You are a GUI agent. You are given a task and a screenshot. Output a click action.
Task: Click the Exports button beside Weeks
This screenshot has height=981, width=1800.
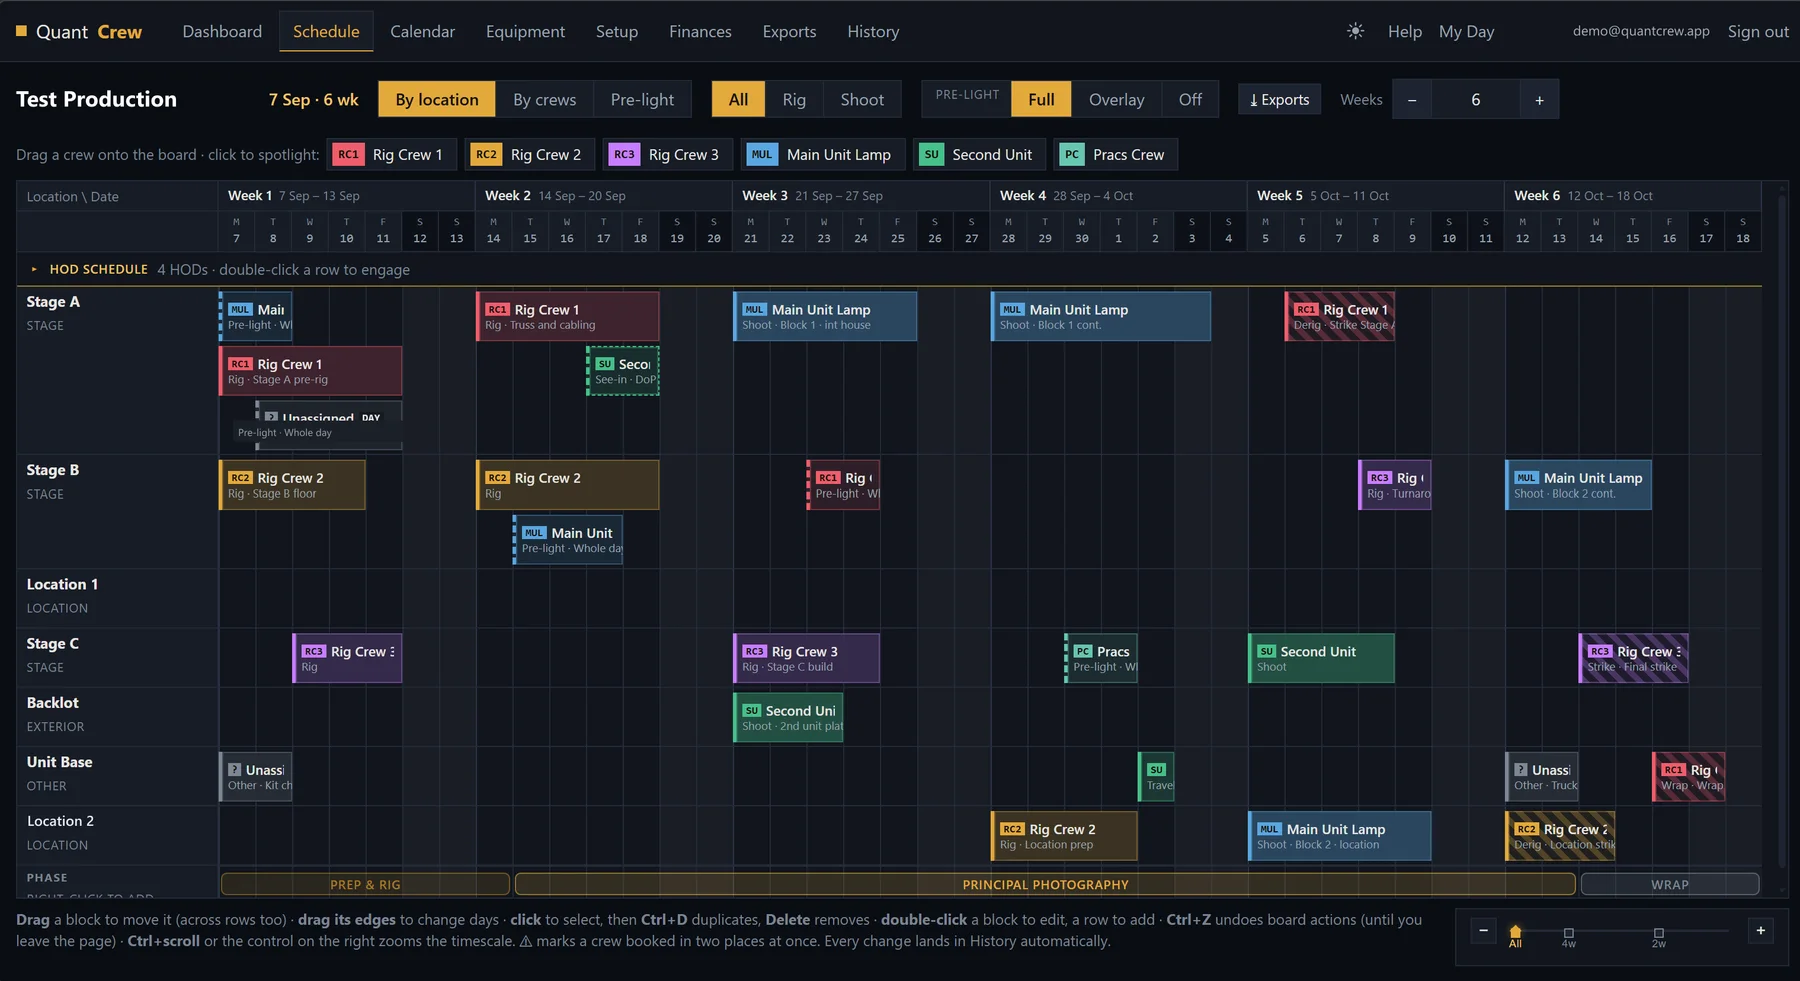[x=1279, y=100]
